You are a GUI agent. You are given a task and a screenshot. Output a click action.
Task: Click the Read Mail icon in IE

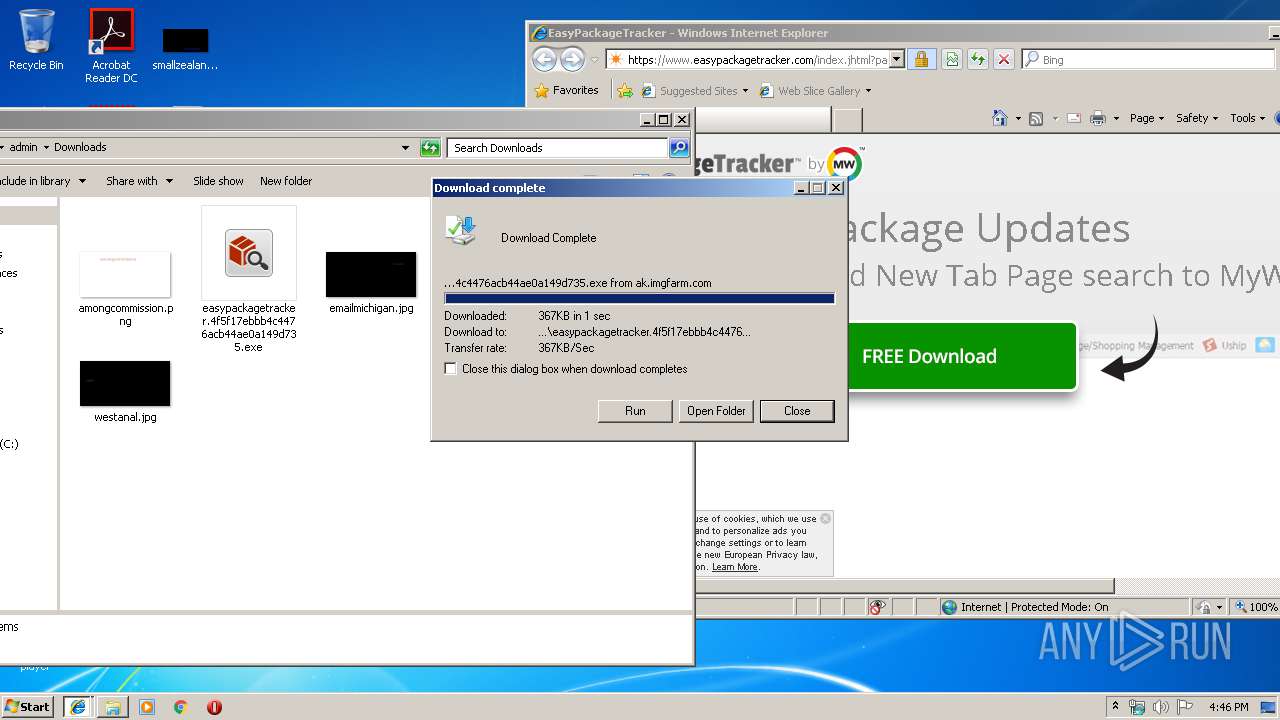1074,118
